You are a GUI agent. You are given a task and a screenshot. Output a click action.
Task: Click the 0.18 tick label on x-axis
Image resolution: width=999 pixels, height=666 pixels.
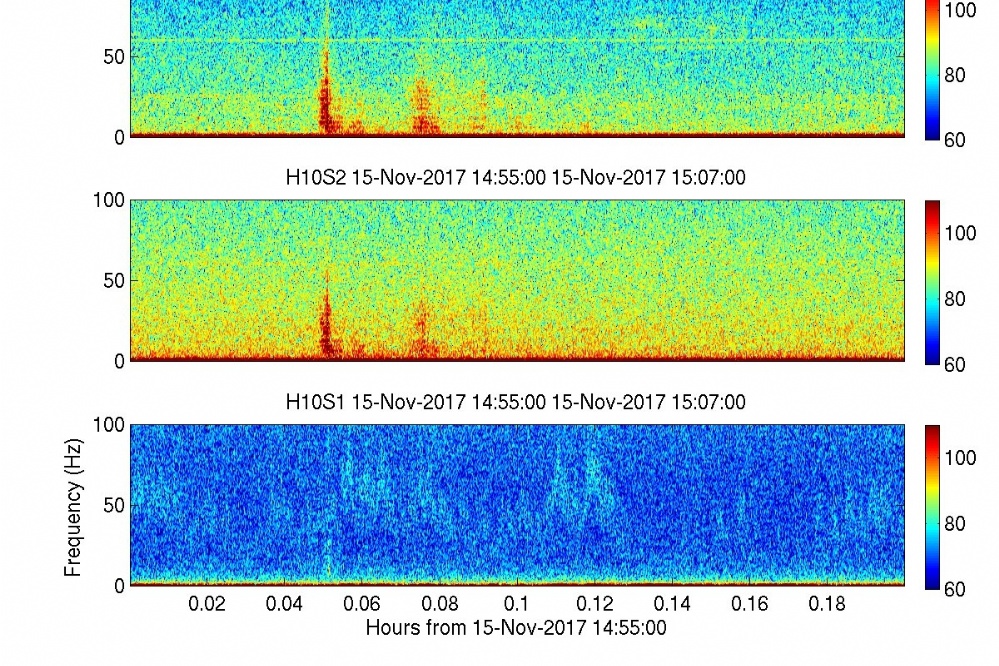pyautogui.click(x=826, y=605)
